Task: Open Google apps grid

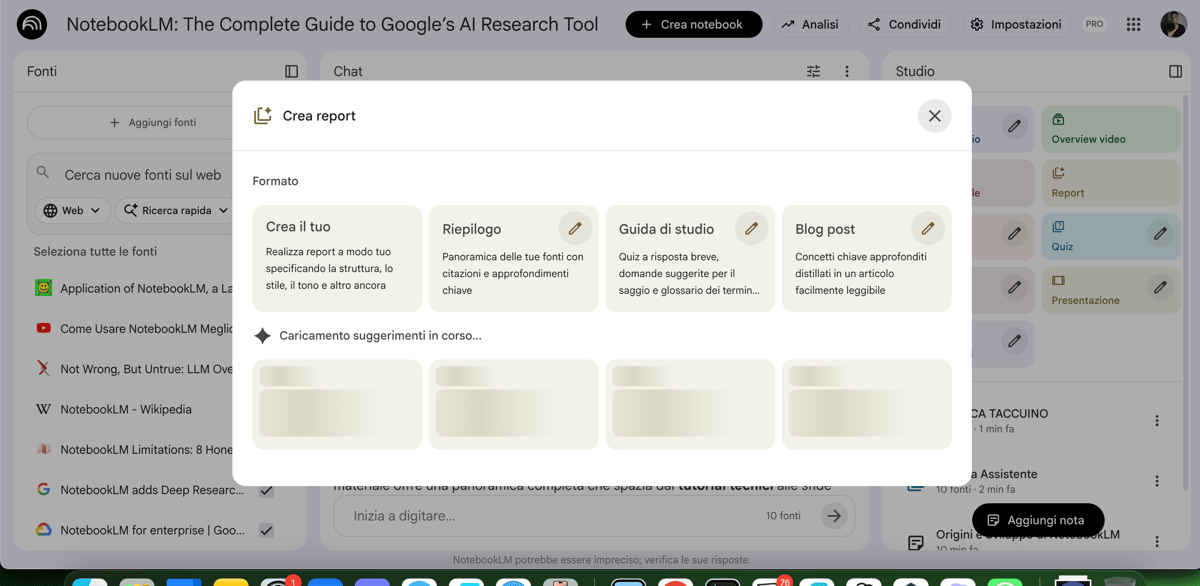Action: pos(1133,24)
